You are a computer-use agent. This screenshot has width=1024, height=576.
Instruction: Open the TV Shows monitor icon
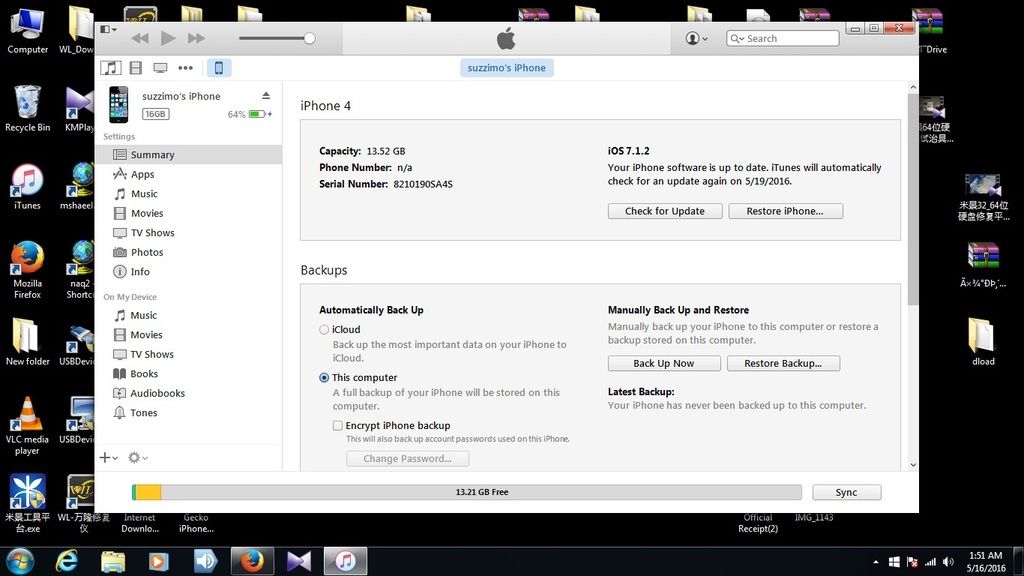160,68
